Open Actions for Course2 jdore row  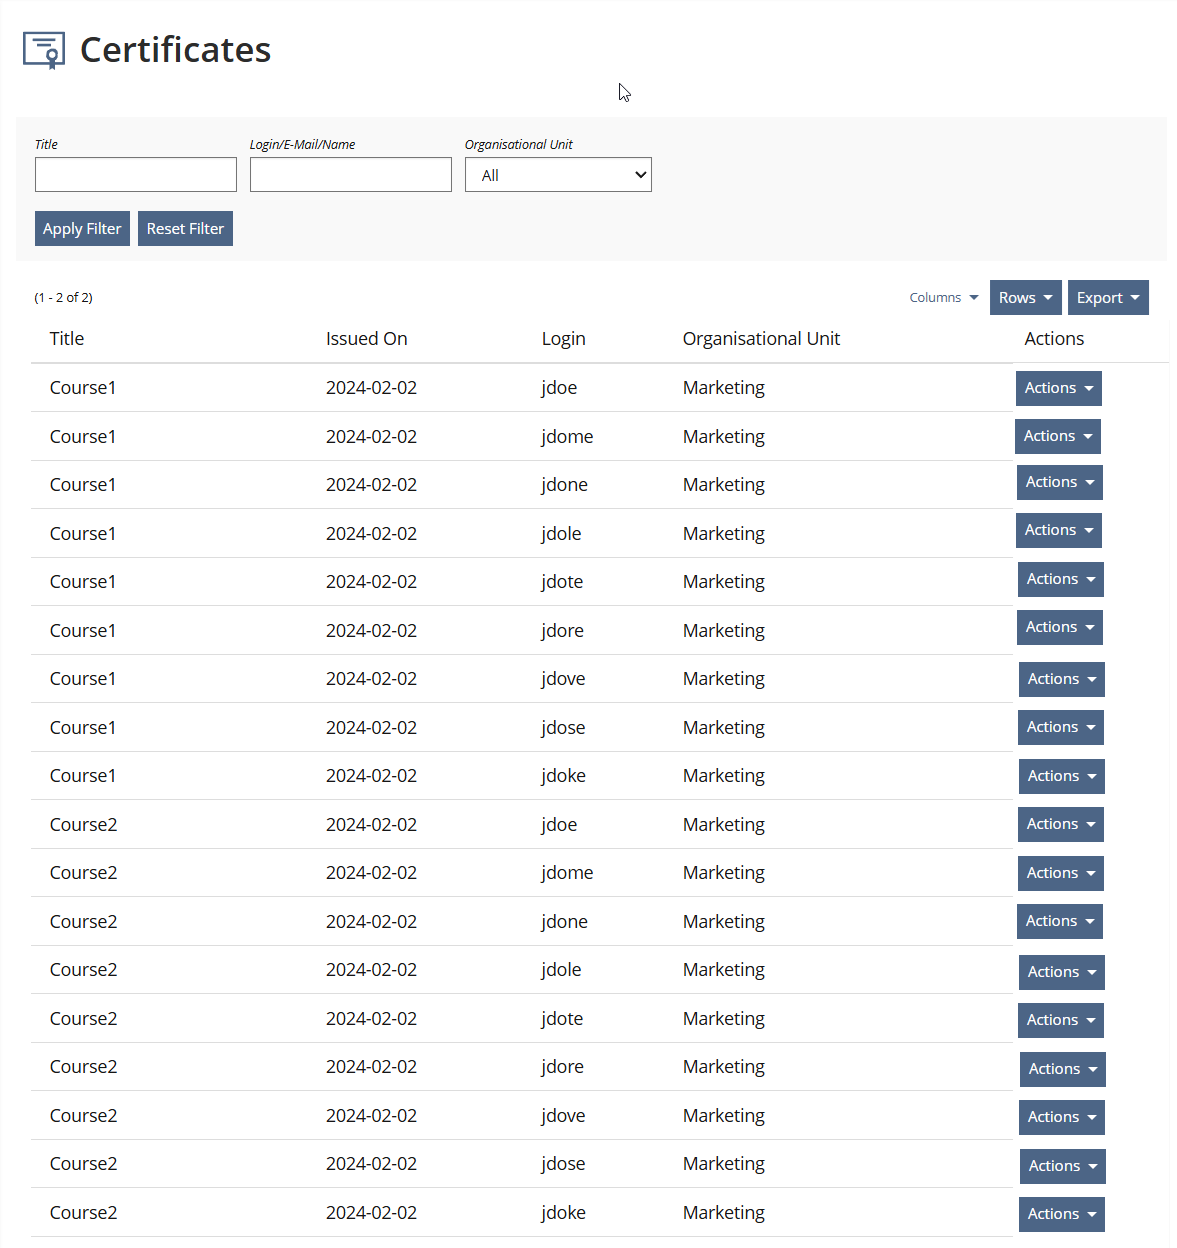click(x=1062, y=1069)
